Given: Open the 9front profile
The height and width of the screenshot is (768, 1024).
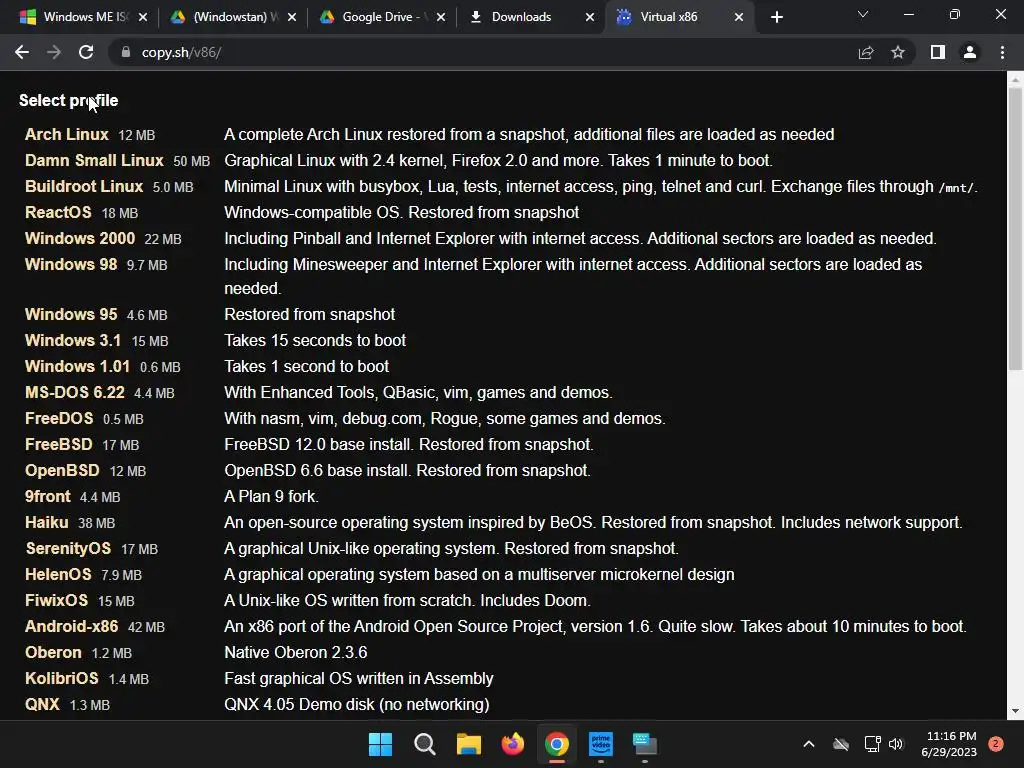Looking at the screenshot, I should [x=47, y=496].
